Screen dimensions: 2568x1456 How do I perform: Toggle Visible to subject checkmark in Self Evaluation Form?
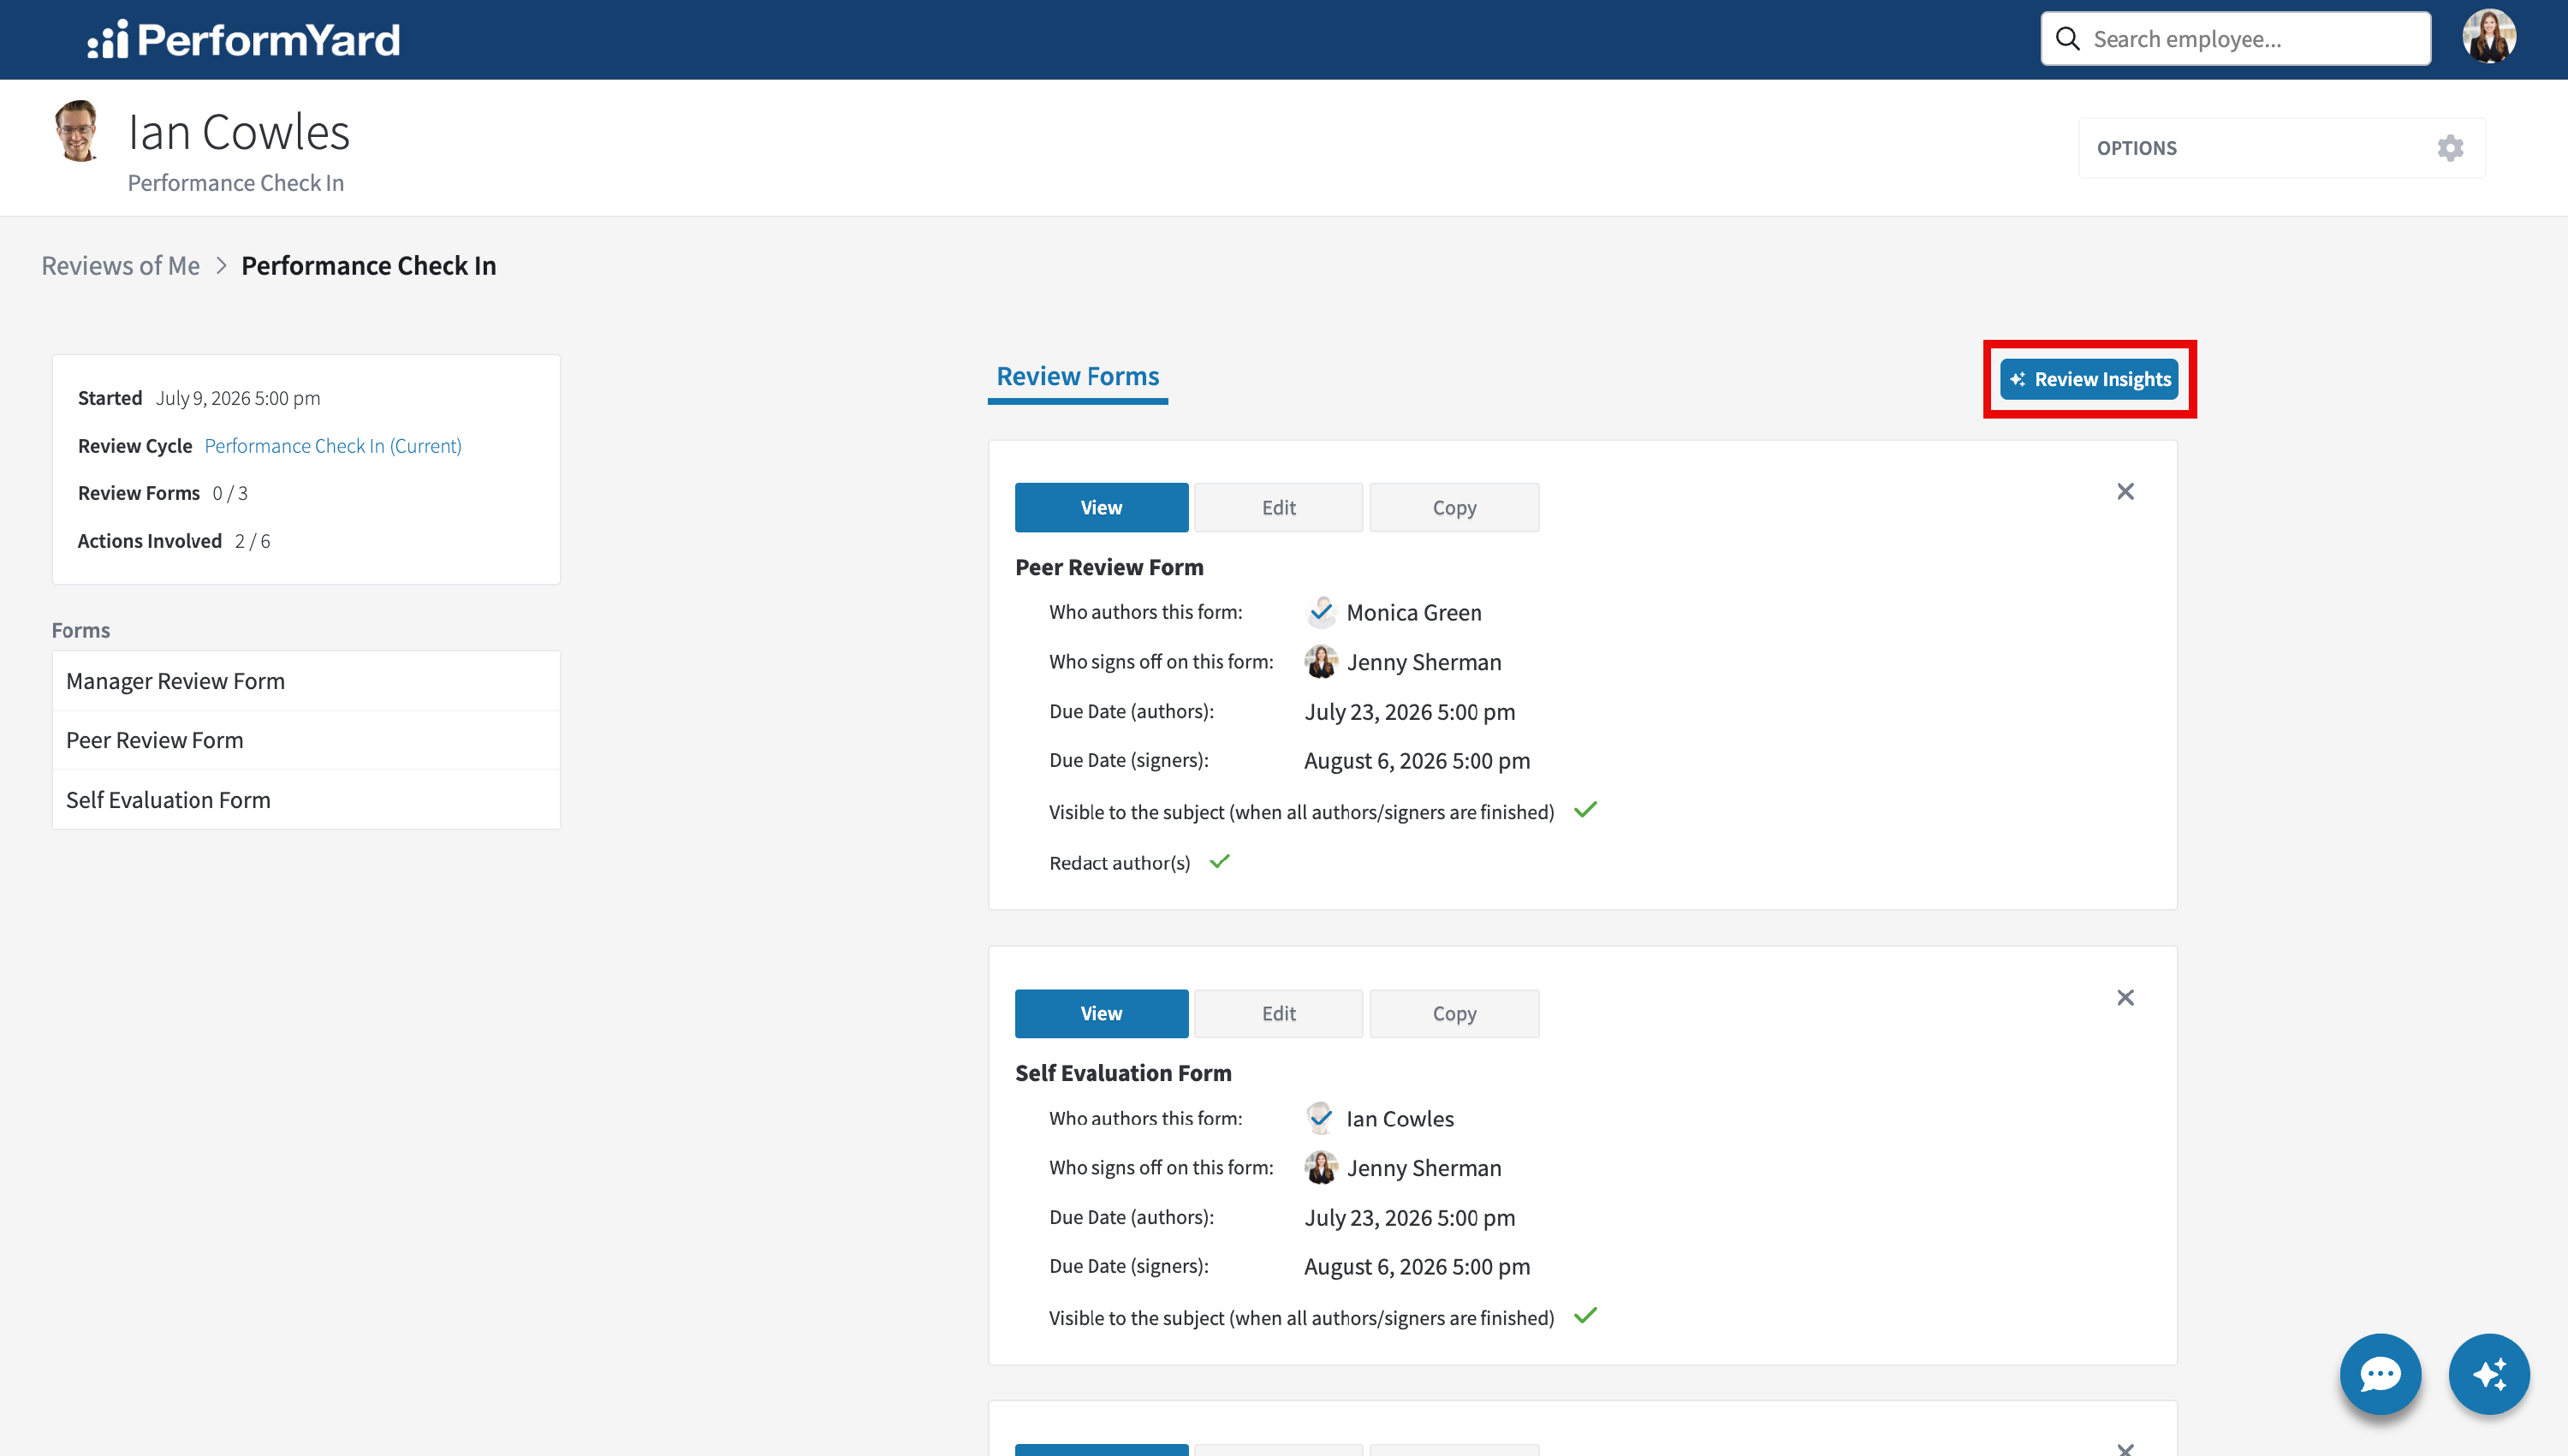pyautogui.click(x=1586, y=1315)
